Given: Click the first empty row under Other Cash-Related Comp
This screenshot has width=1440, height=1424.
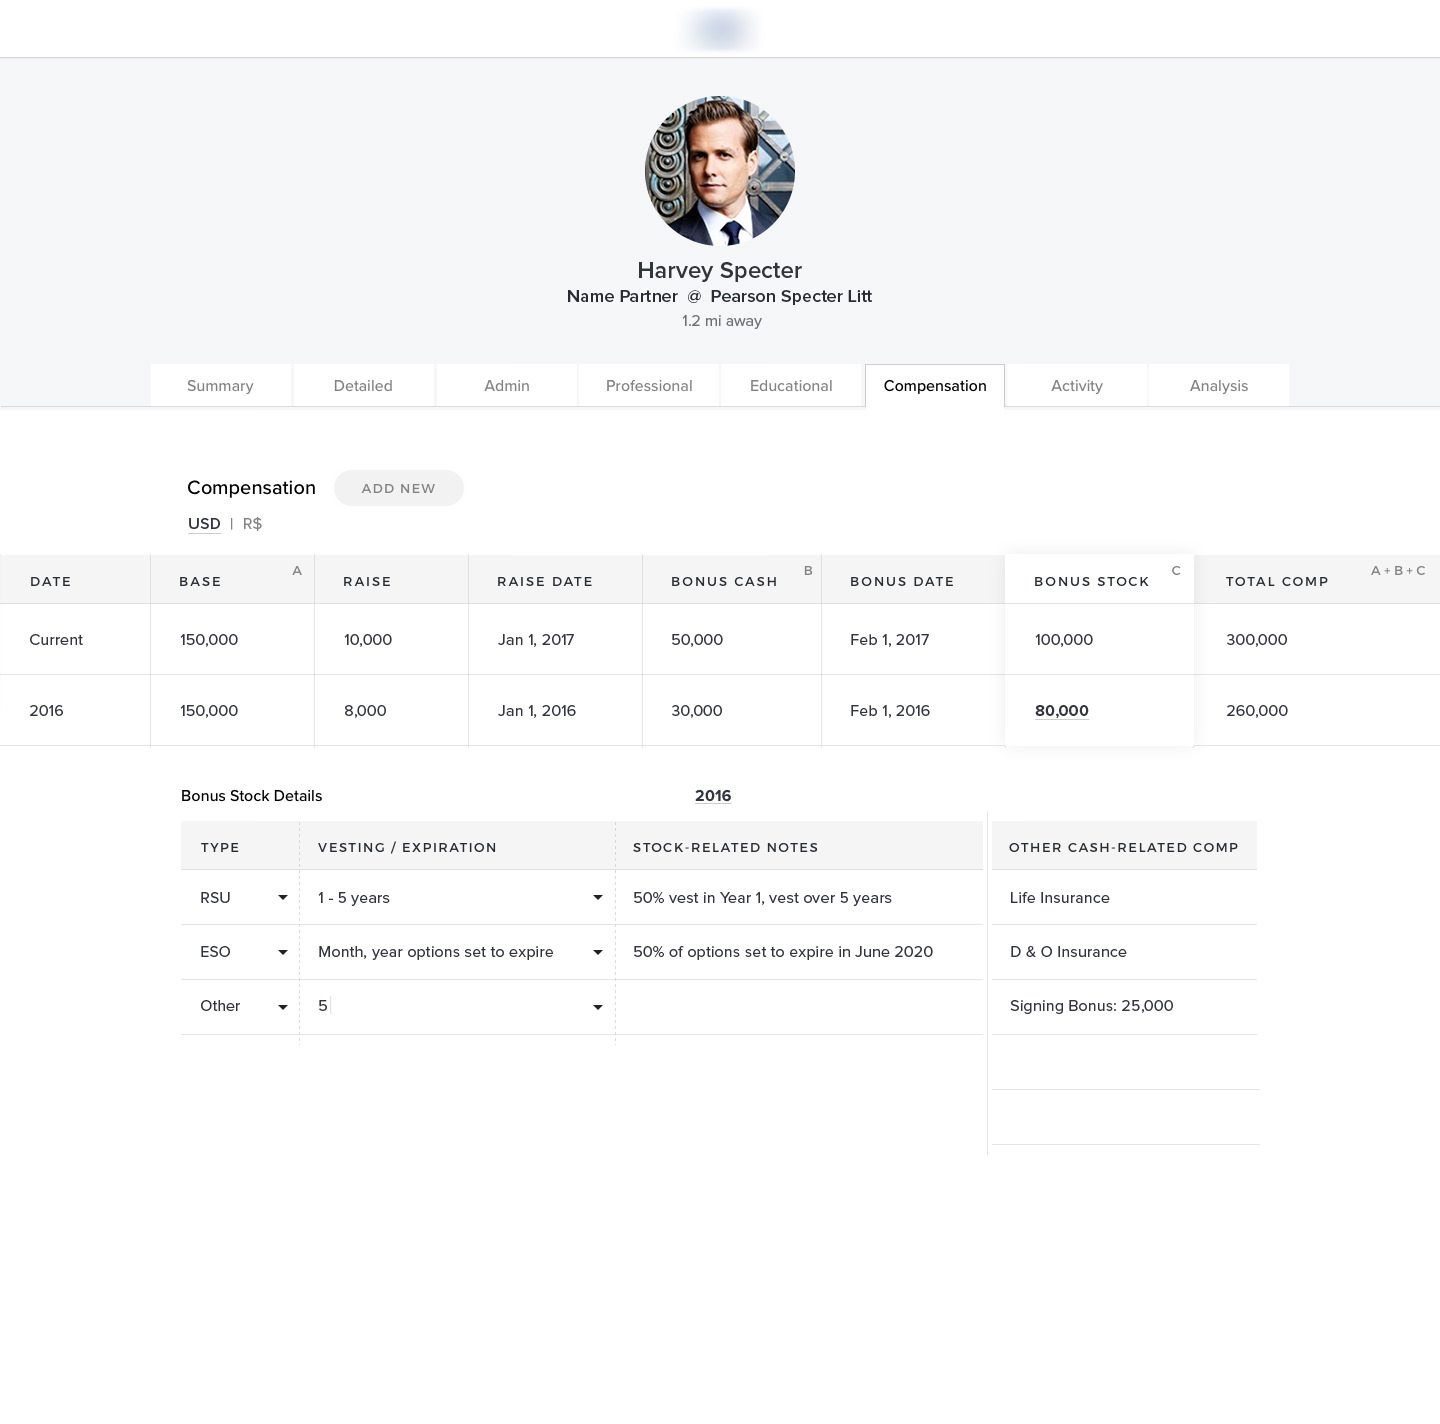Looking at the screenshot, I should coord(1125,1062).
